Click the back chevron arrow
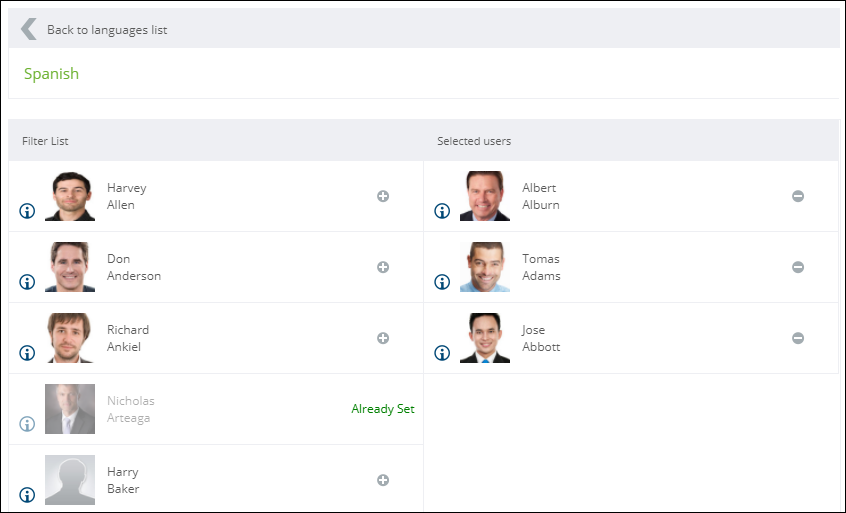Image resolution: width=846 pixels, height=513 pixels. click(x=29, y=29)
